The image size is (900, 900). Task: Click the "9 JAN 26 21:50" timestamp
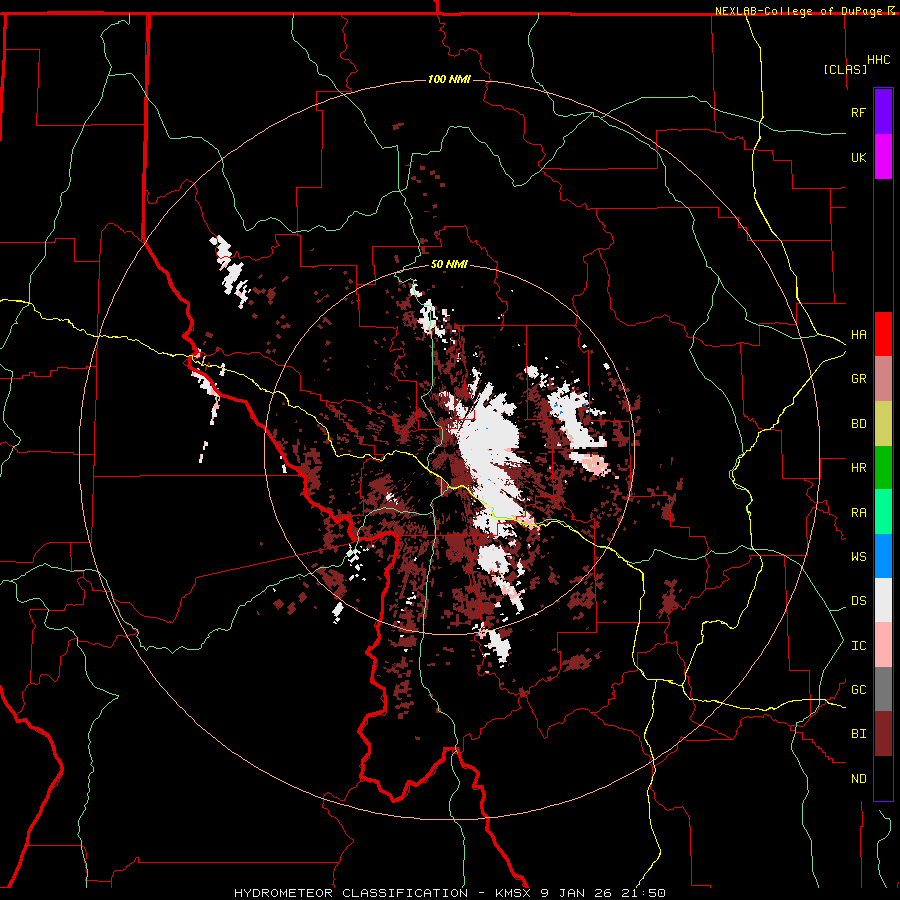click(x=603, y=893)
